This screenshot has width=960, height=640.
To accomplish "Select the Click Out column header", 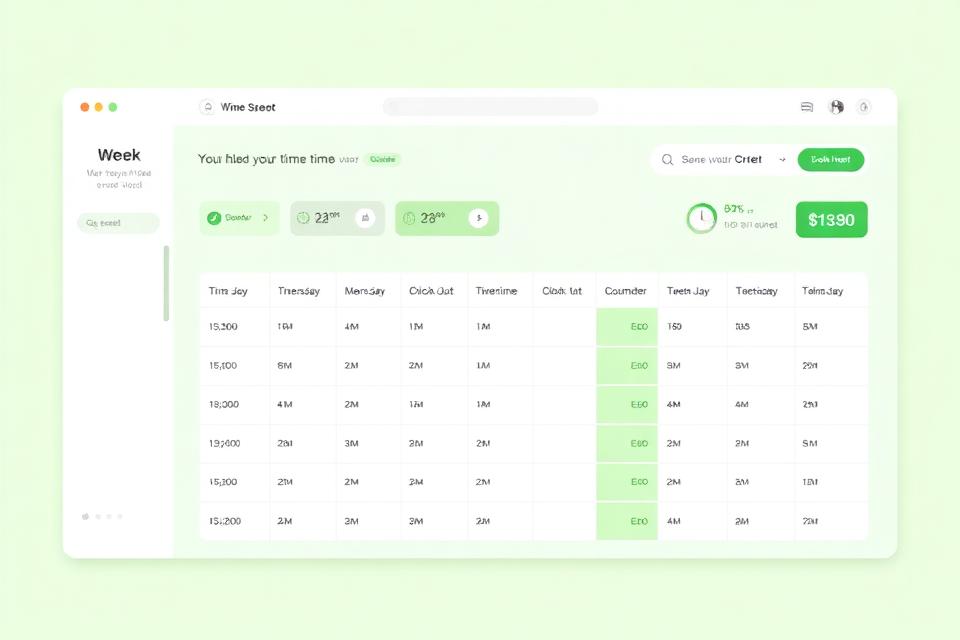I will tap(431, 291).
